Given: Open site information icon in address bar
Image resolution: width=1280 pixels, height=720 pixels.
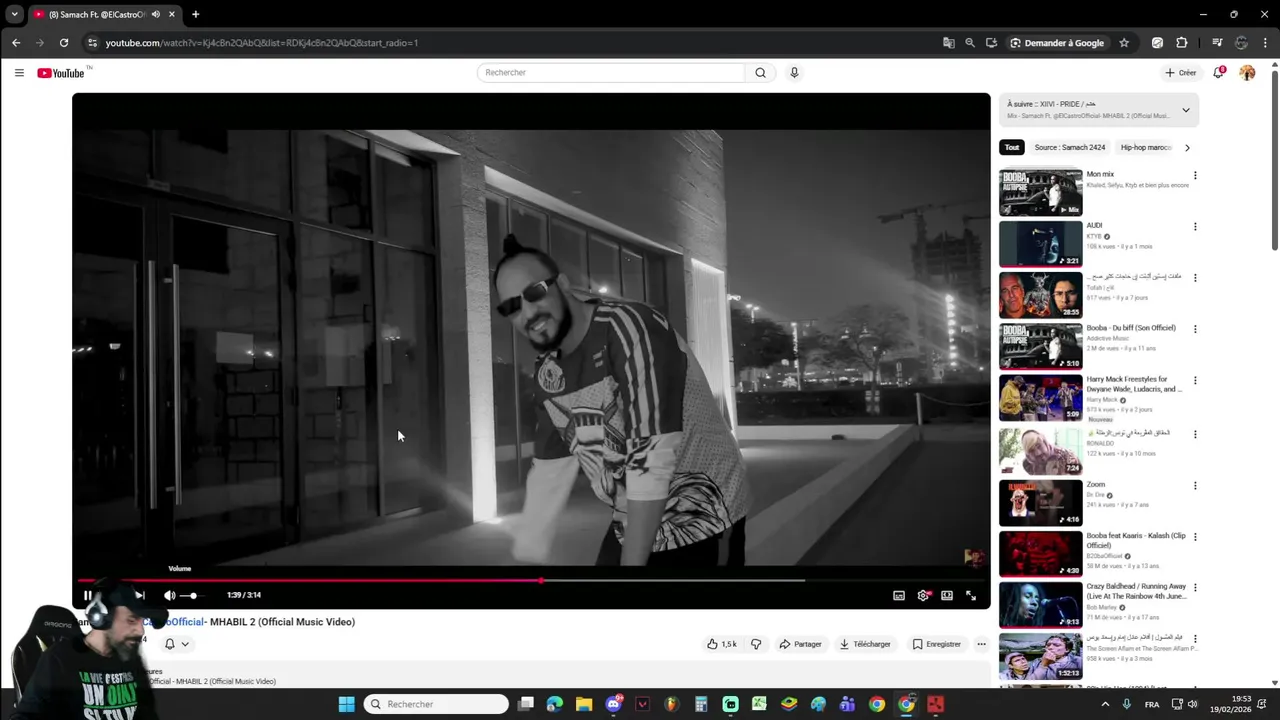Looking at the screenshot, I should pos(92,43).
